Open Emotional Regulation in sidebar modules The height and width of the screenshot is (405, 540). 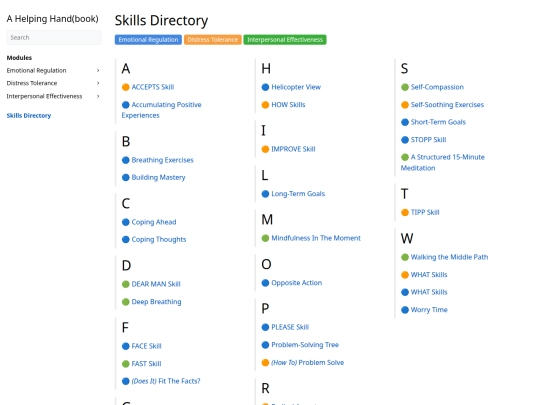pyautogui.click(x=36, y=71)
